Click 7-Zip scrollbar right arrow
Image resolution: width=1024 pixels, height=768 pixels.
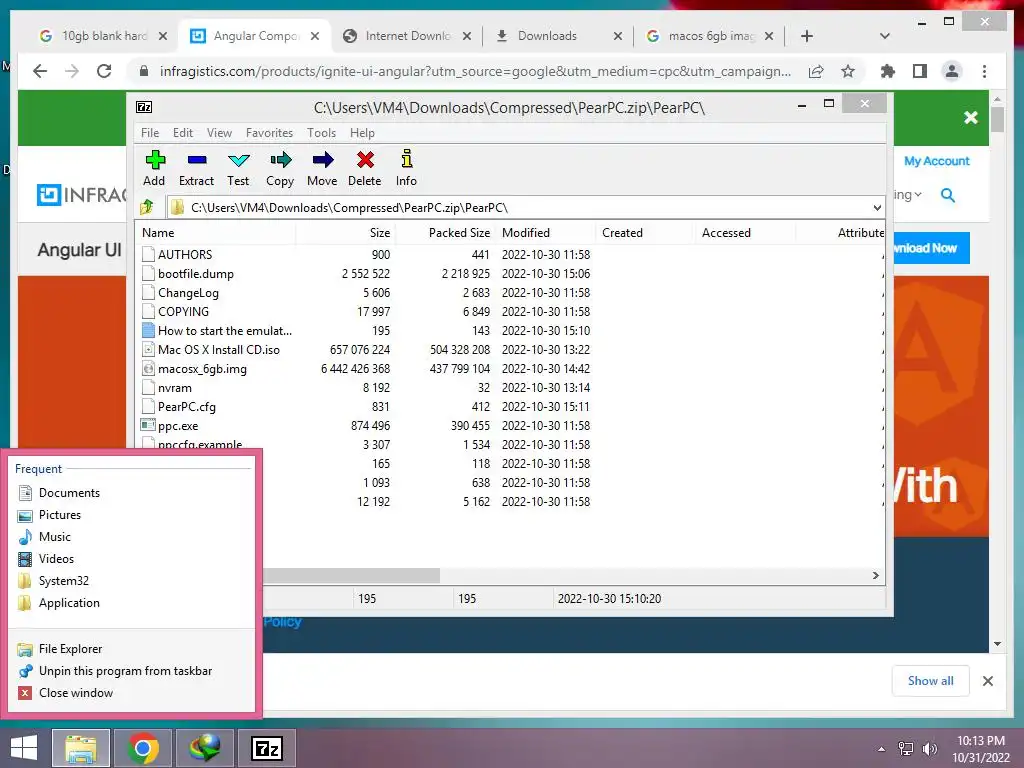click(876, 575)
